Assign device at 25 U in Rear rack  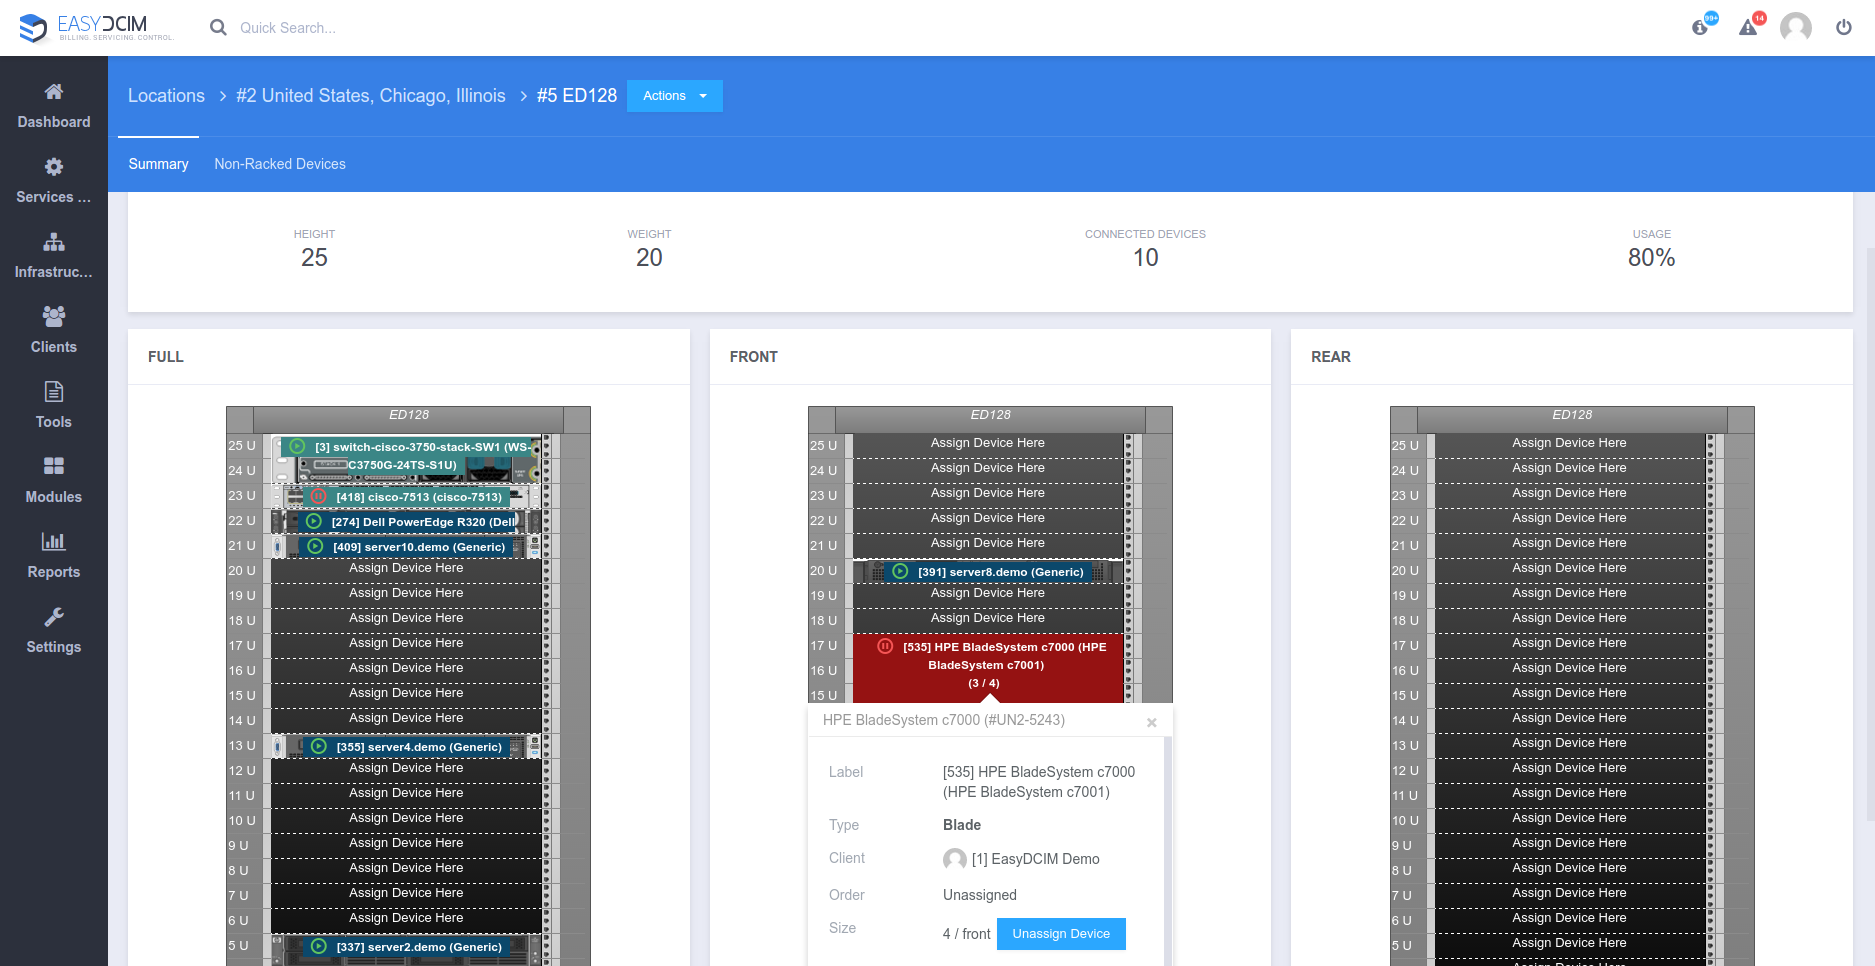1569,444
